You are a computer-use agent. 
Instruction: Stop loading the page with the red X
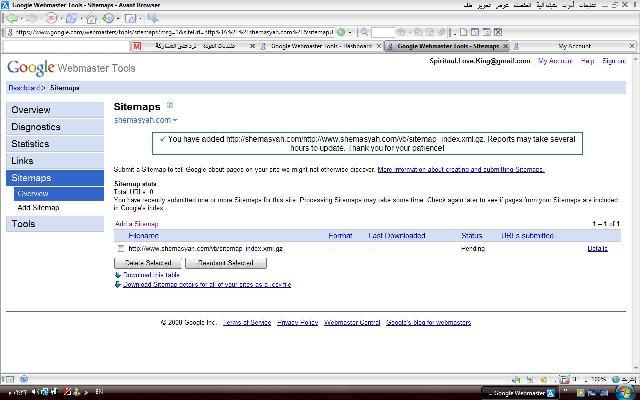point(51,18)
